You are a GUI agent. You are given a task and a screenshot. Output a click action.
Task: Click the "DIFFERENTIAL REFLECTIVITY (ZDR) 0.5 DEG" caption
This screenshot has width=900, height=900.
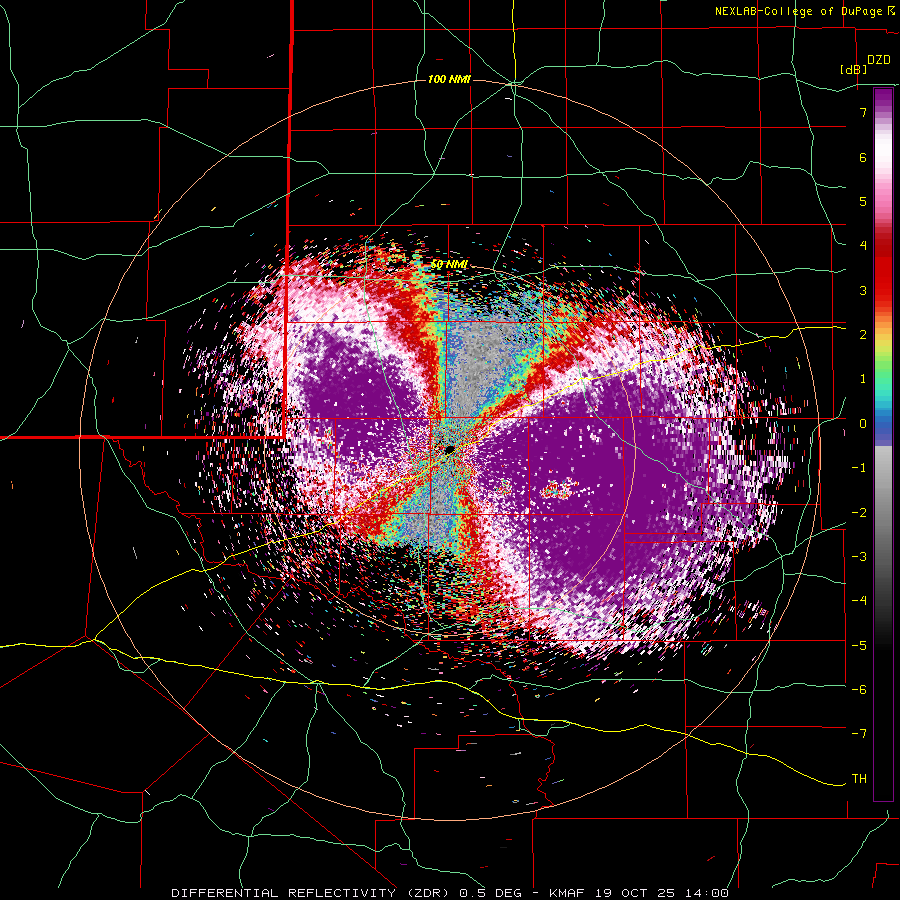pos(346,893)
